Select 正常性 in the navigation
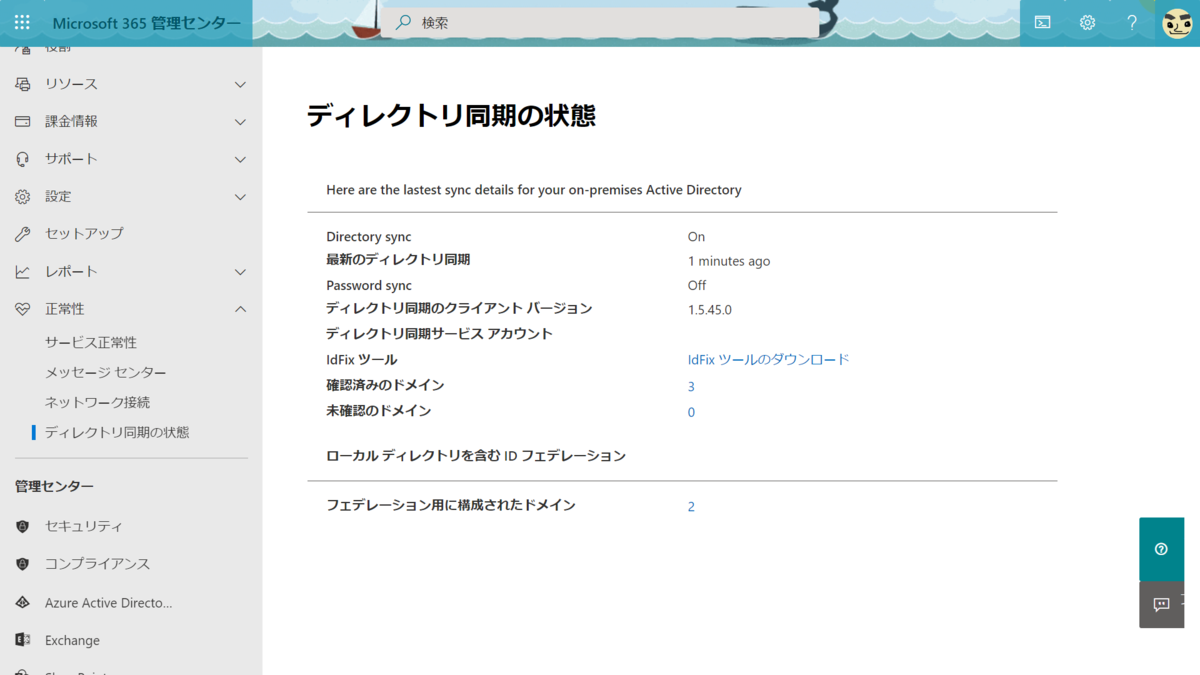The image size is (1200, 675). [x=65, y=309]
